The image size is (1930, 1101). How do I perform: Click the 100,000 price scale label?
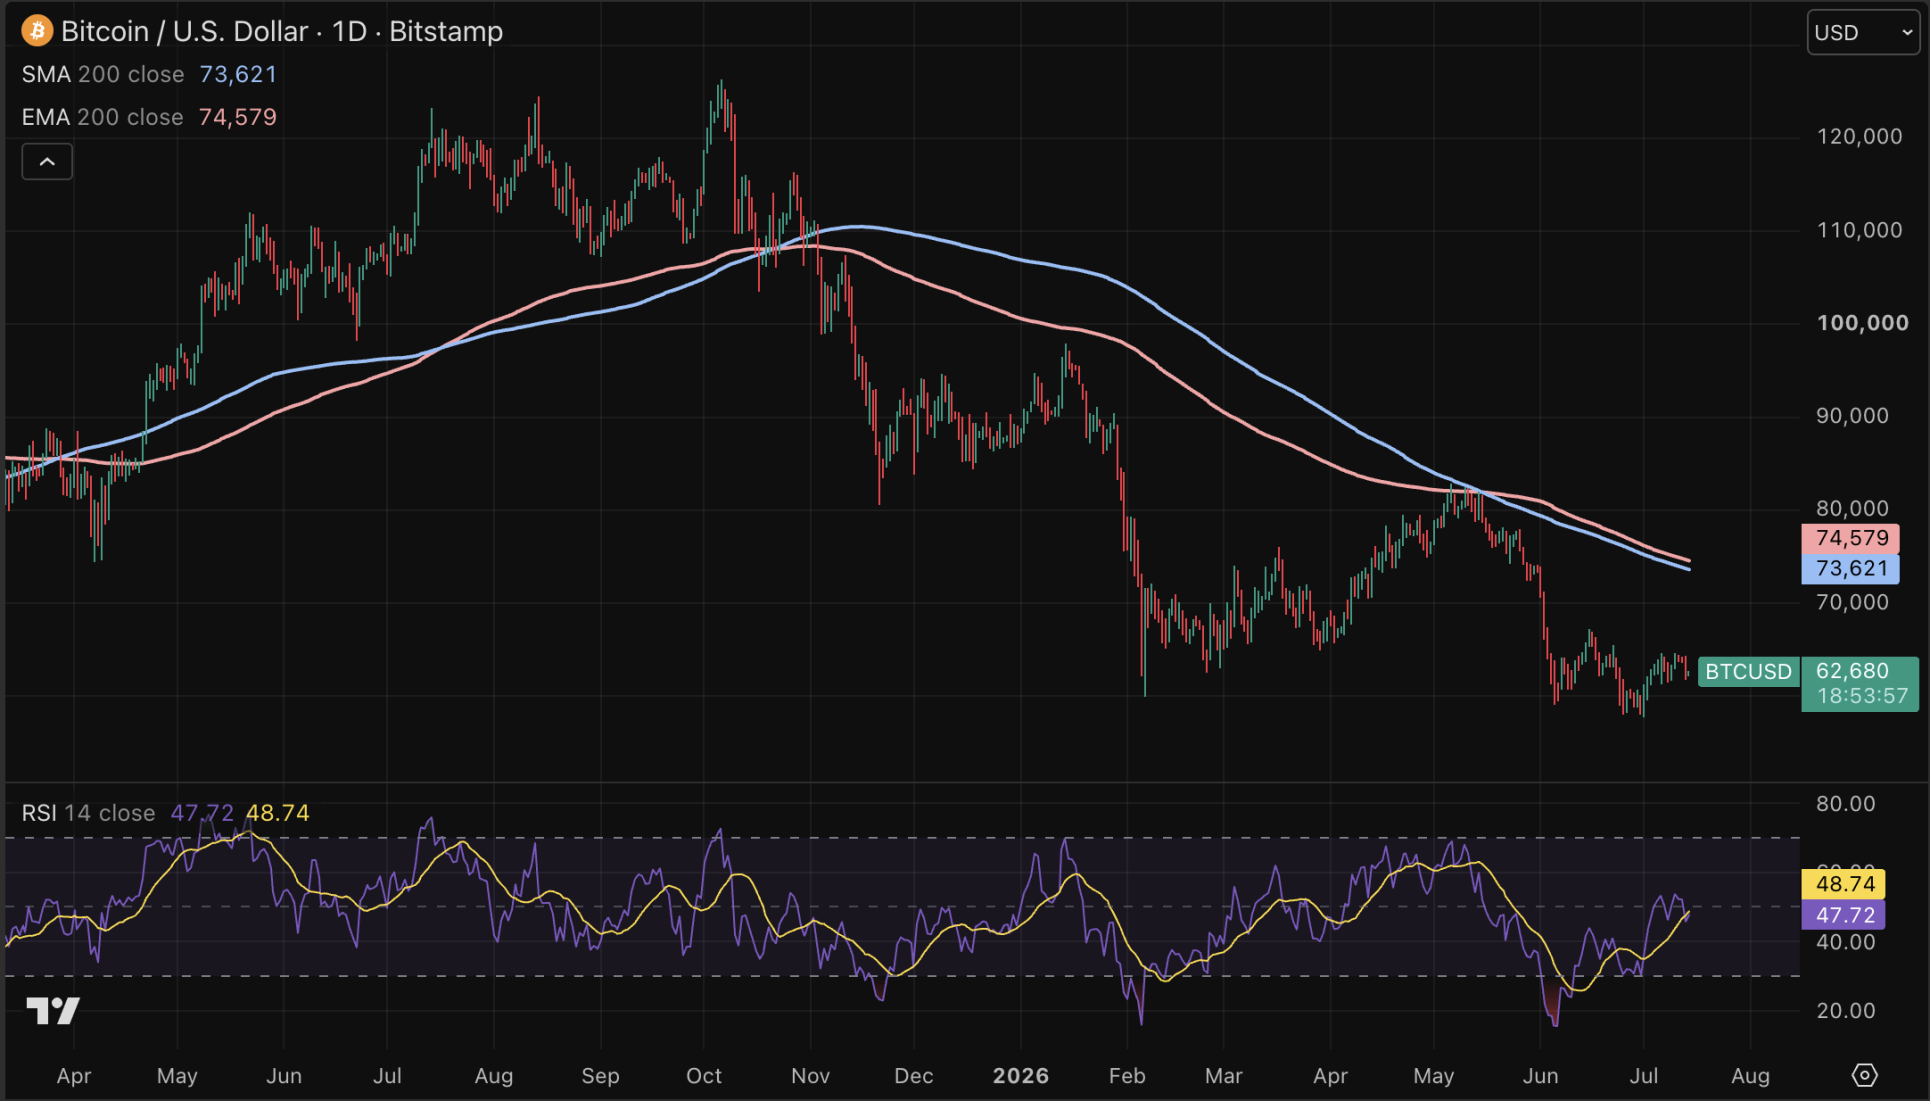click(1862, 323)
